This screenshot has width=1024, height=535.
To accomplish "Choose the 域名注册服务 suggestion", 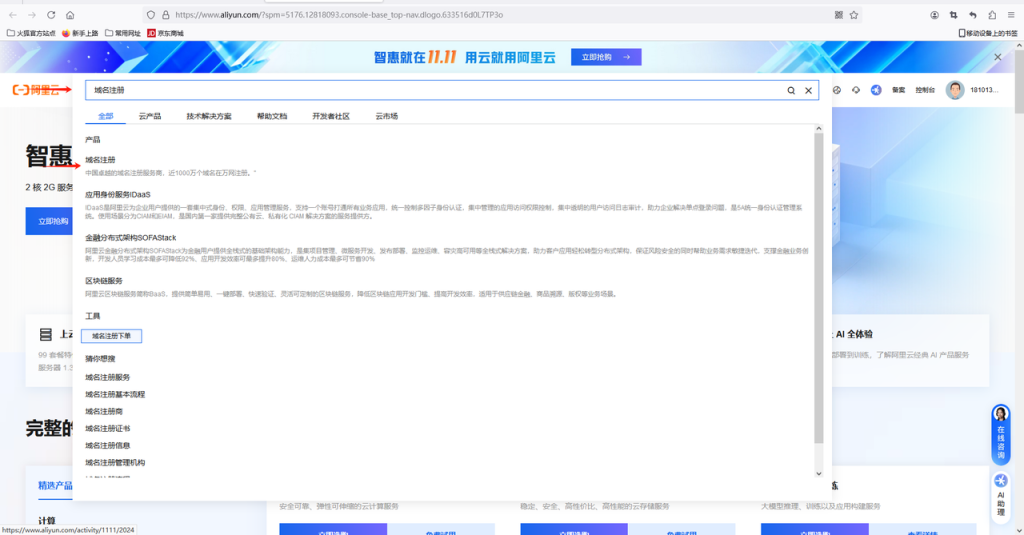I will point(108,378).
